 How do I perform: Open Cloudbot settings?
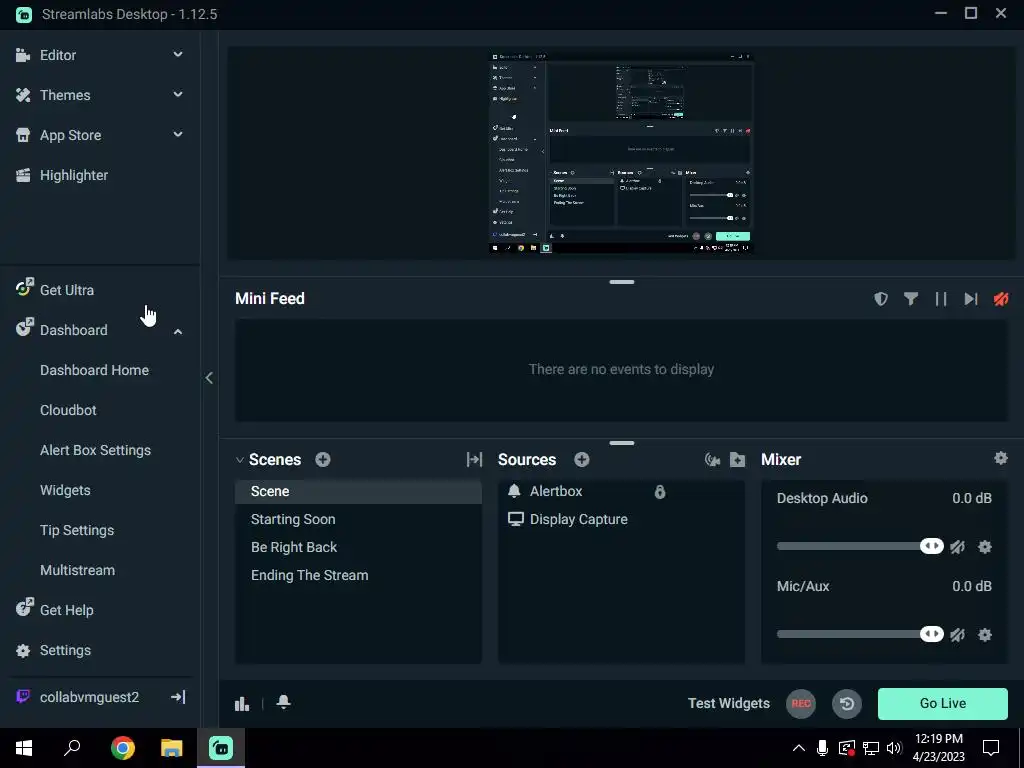(x=68, y=410)
